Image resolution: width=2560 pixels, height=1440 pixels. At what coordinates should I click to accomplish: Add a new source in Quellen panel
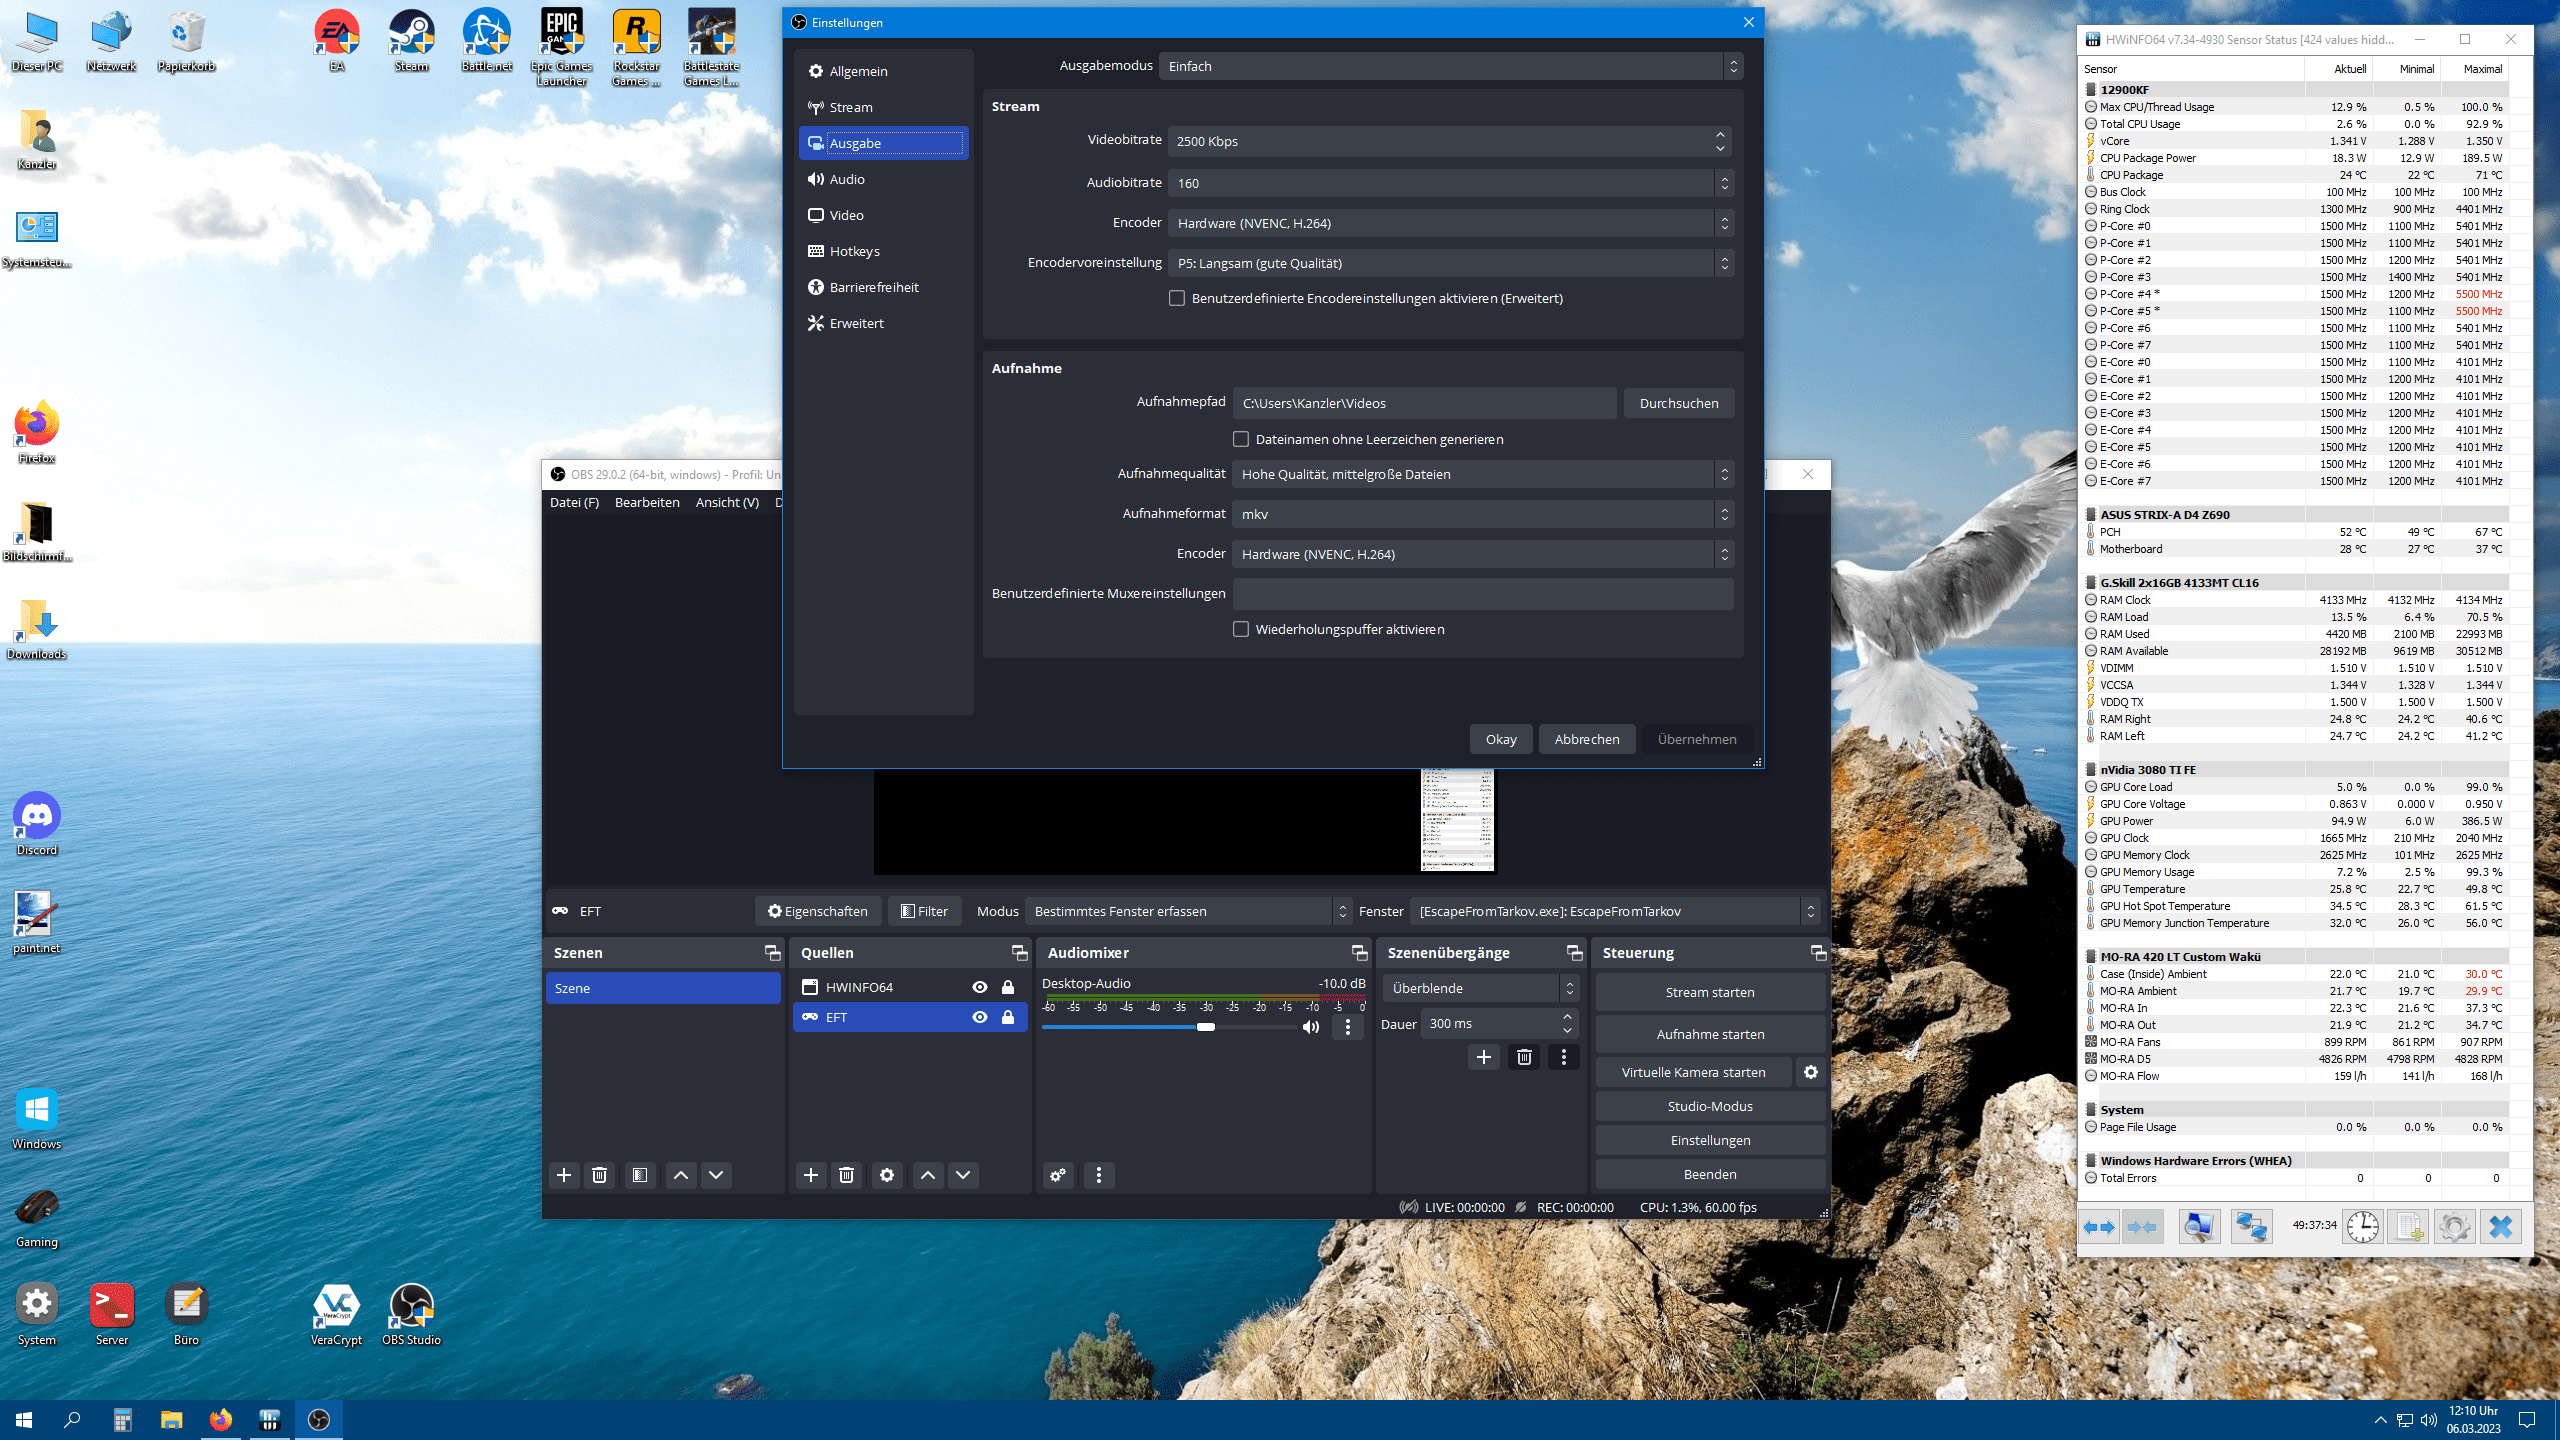pos(811,1175)
